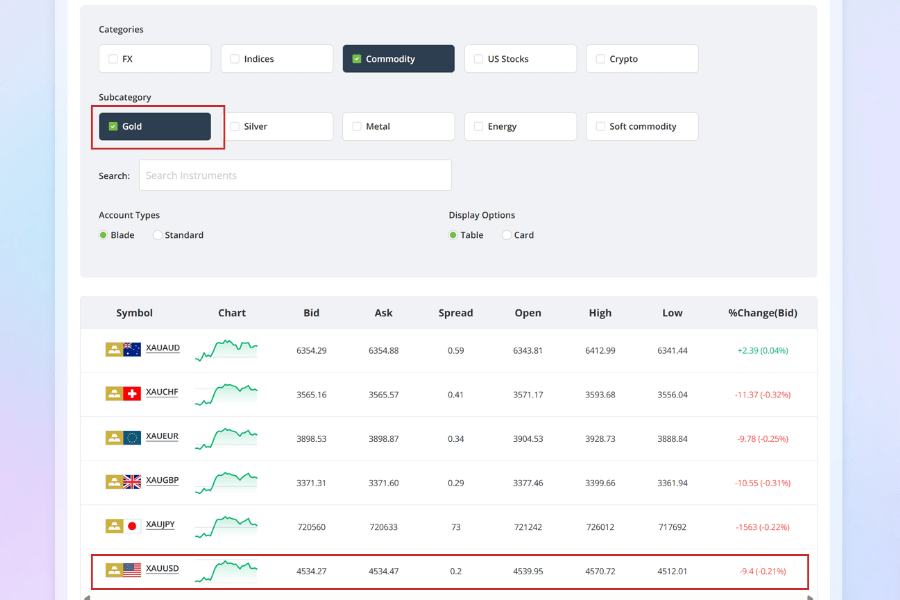Open the XAUAUD symbol link
The image size is (900, 600).
(162, 348)
